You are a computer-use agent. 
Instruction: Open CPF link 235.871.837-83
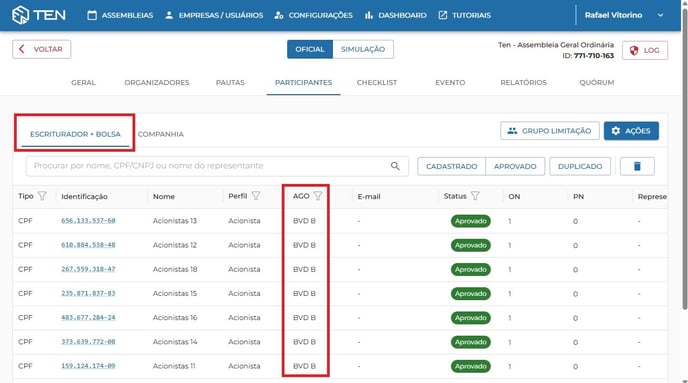click(88, 293)
